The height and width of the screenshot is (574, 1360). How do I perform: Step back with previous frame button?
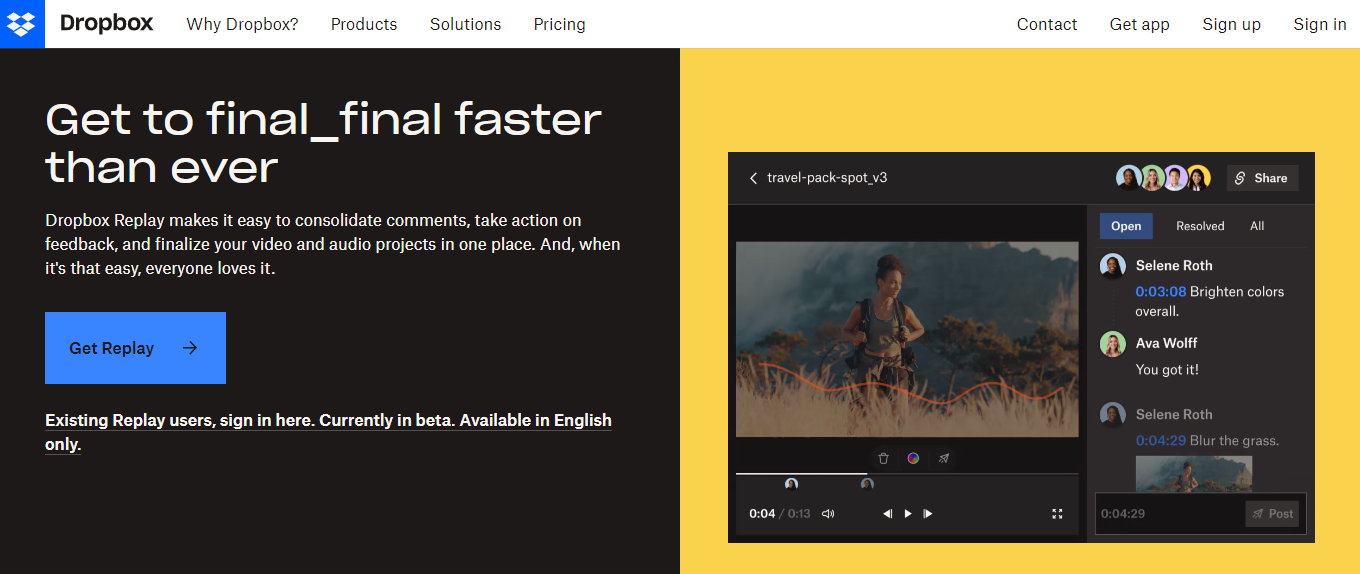tap(887, 514)
